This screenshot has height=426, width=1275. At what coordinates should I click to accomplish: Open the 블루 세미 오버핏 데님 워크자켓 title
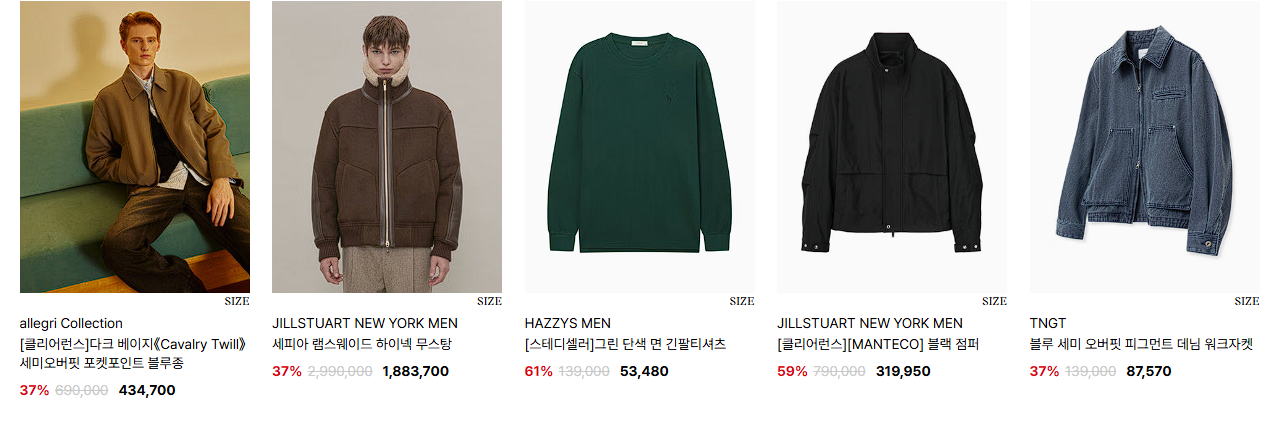pos(1141,344)
